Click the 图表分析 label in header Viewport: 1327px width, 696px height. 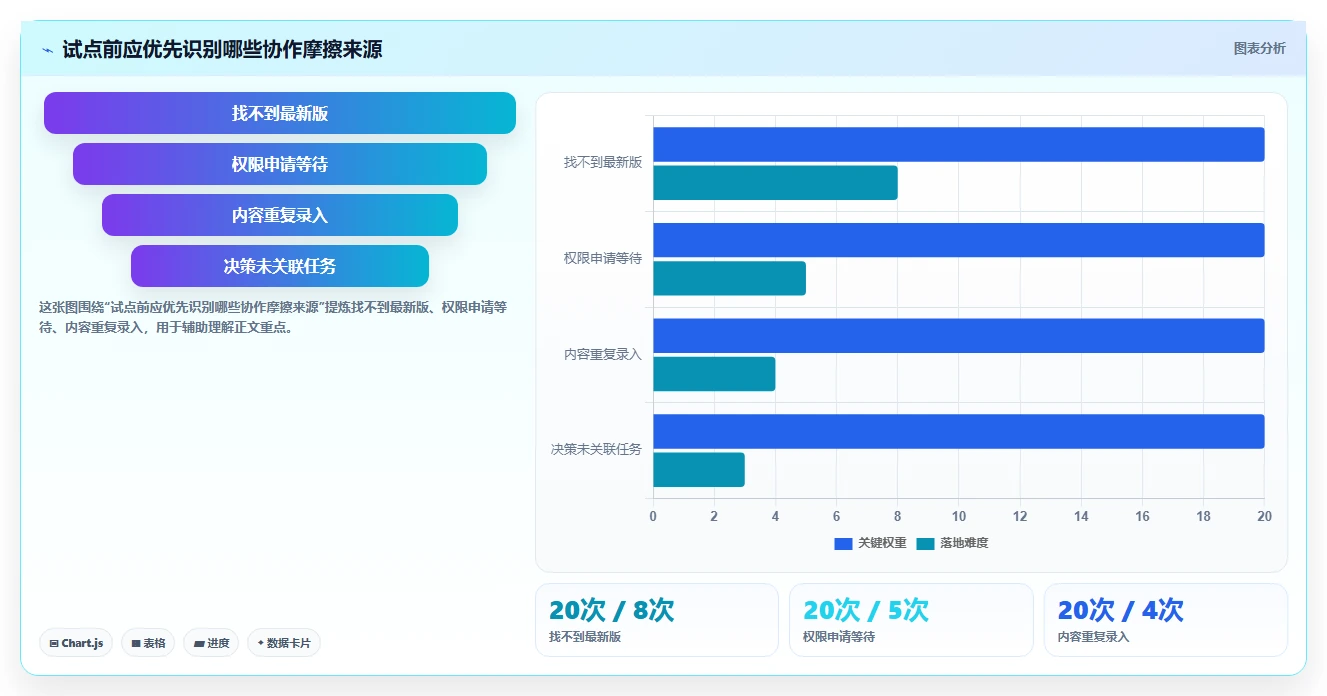(x=1259, y=48)
